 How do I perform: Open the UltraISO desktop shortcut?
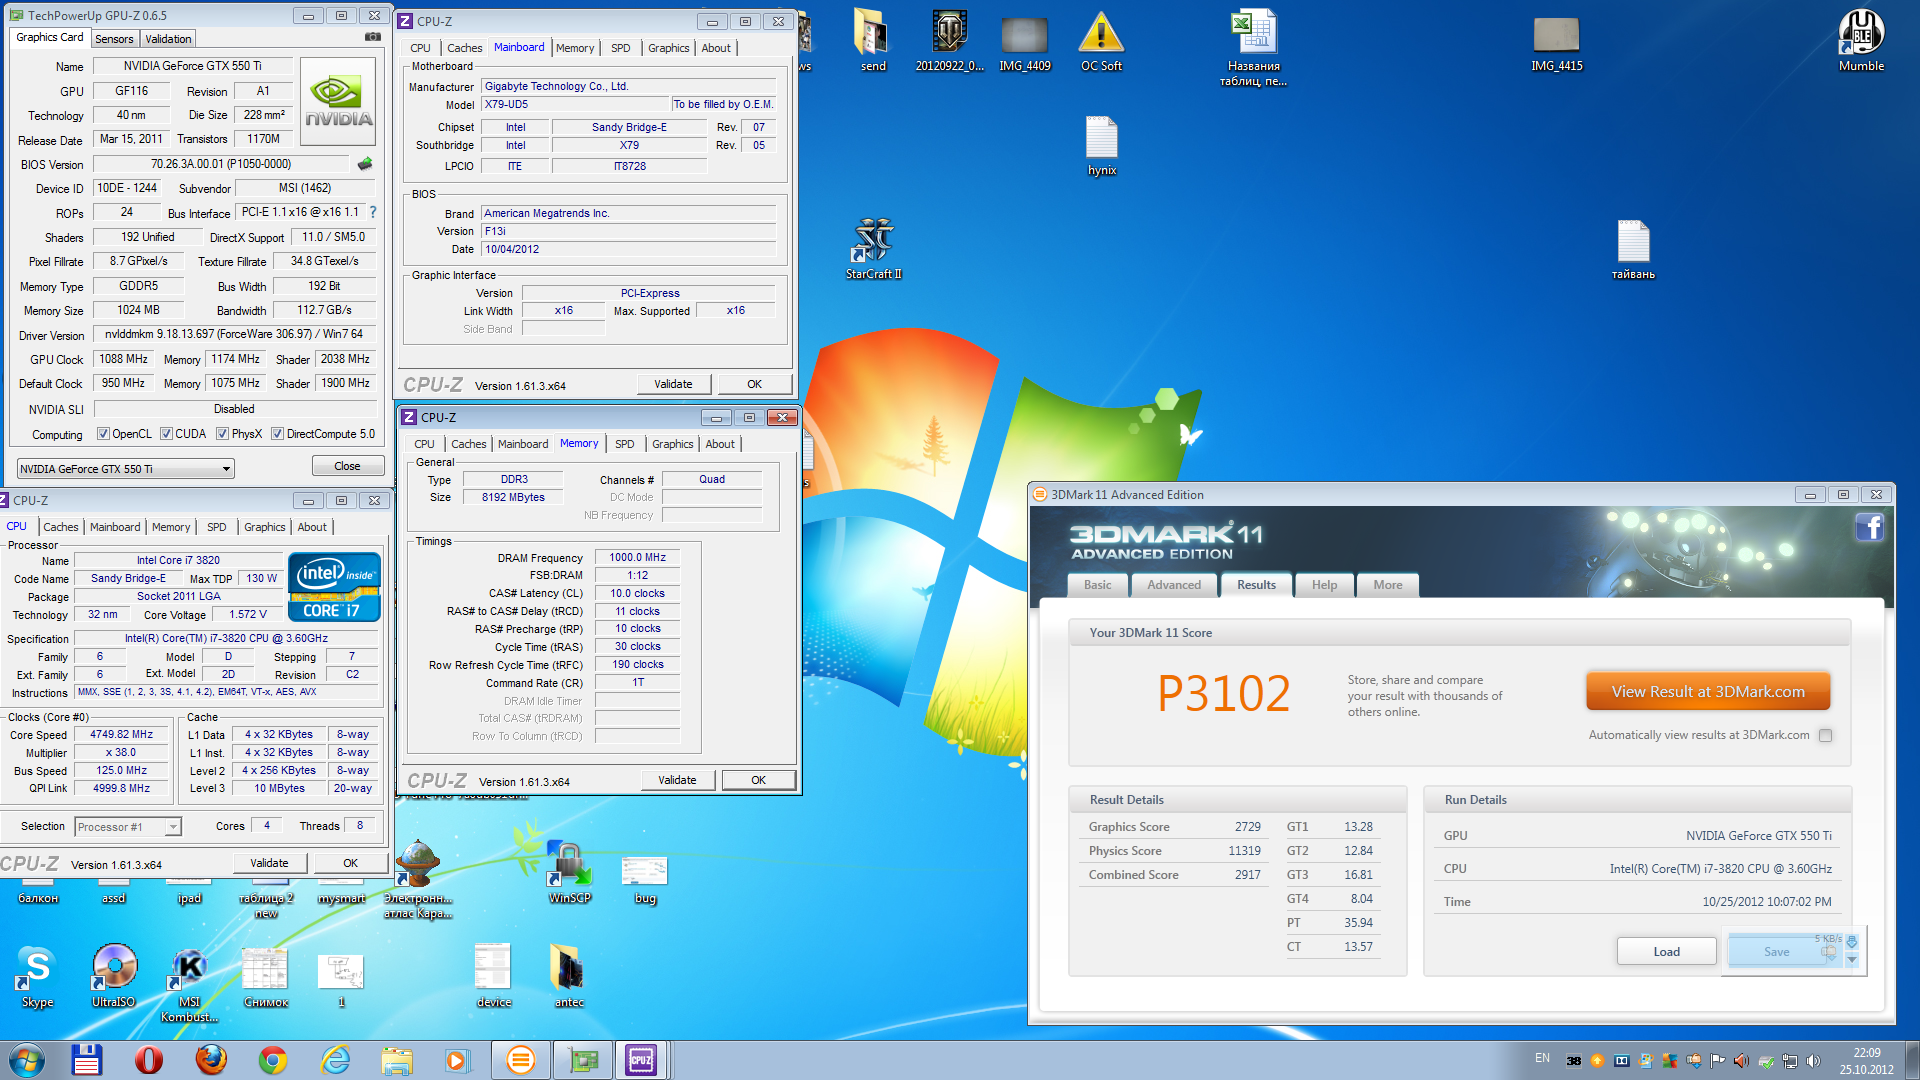click(x=113, y=976)
